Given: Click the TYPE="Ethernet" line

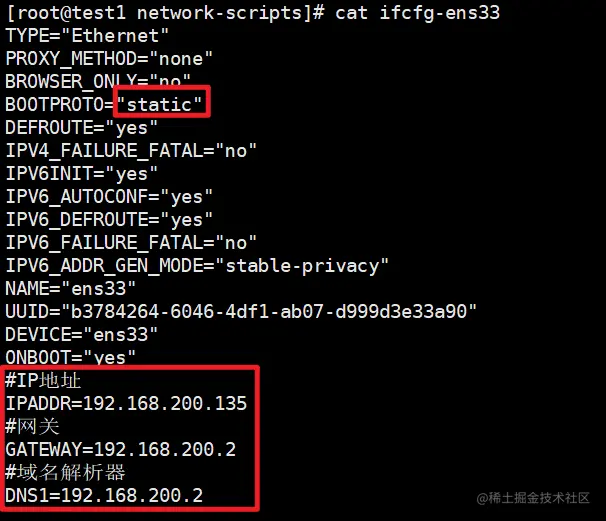Looking at the screenshot, I should point(87,36).
